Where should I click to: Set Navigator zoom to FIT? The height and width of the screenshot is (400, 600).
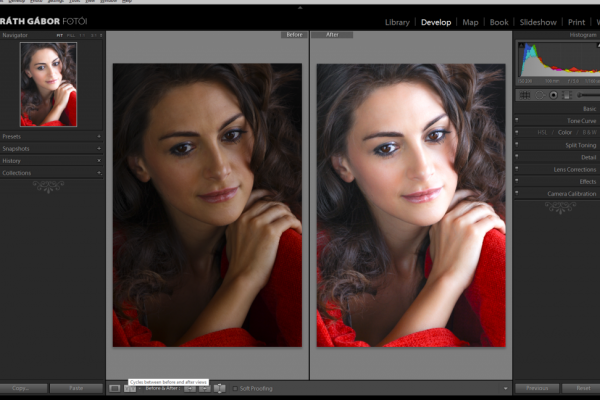point(60,36)
